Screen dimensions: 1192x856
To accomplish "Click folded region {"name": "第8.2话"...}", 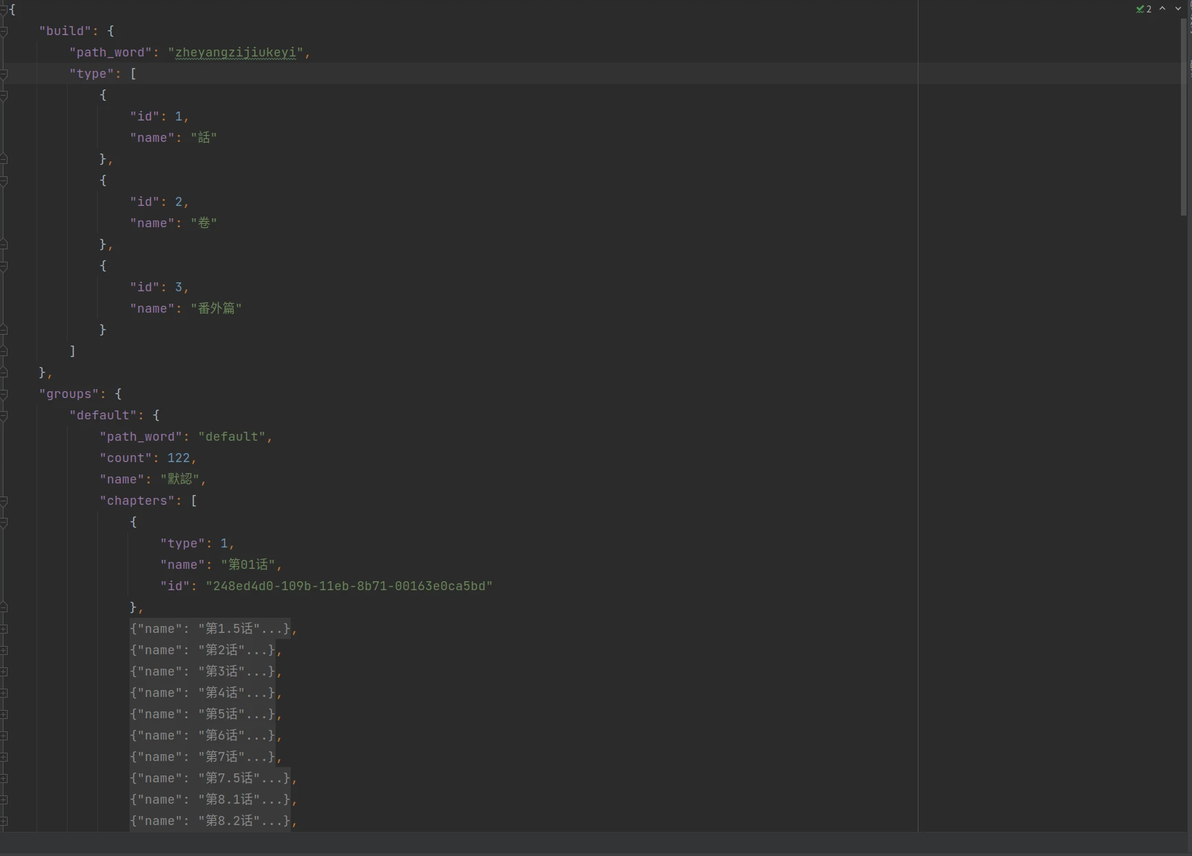I will click(210, 821).
